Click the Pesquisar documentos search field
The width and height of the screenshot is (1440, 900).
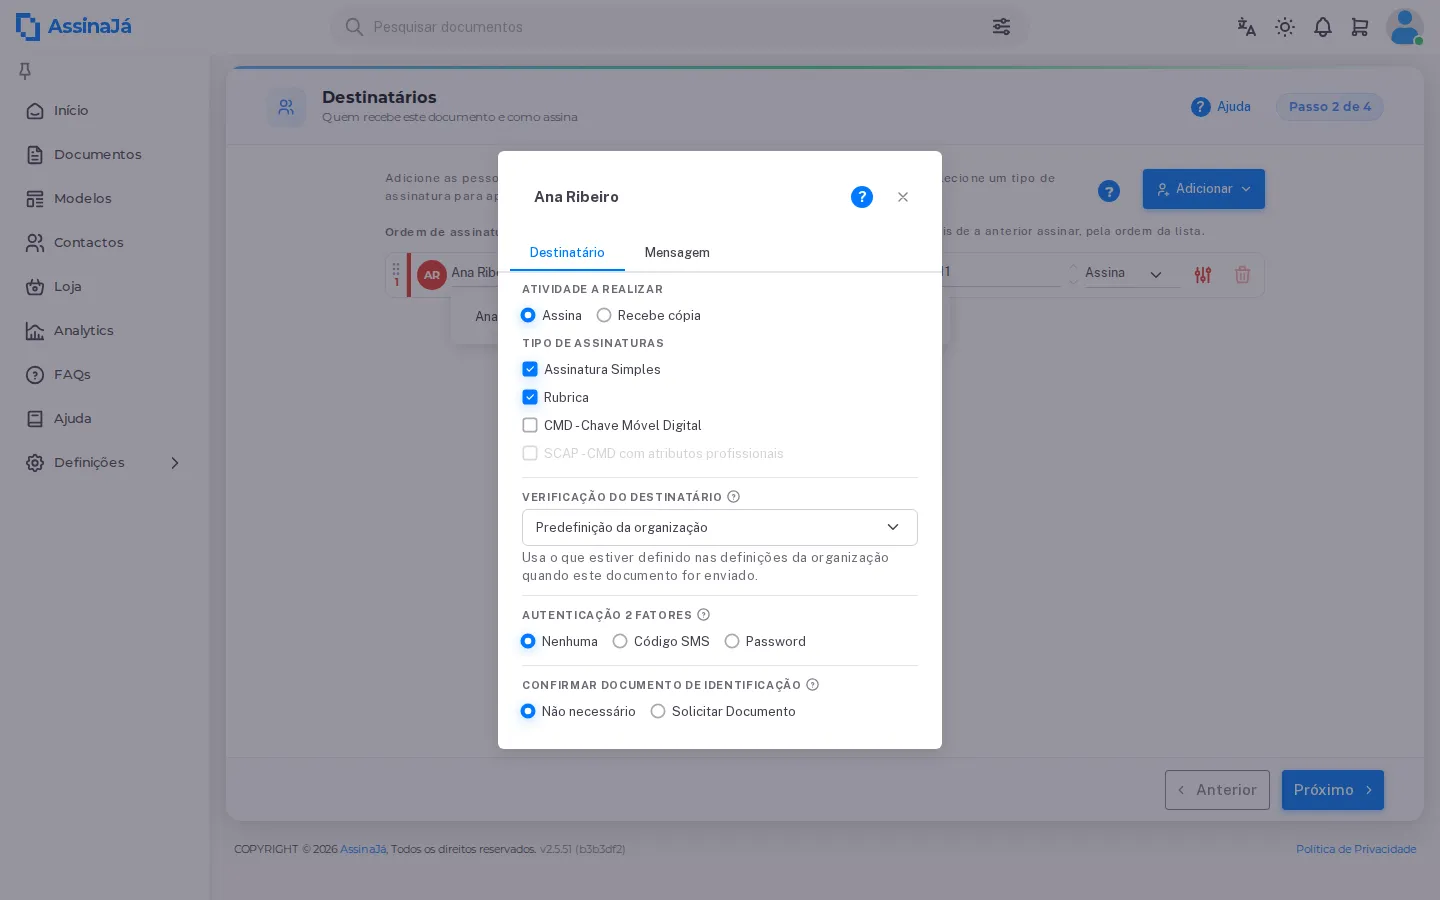point(679,27)
